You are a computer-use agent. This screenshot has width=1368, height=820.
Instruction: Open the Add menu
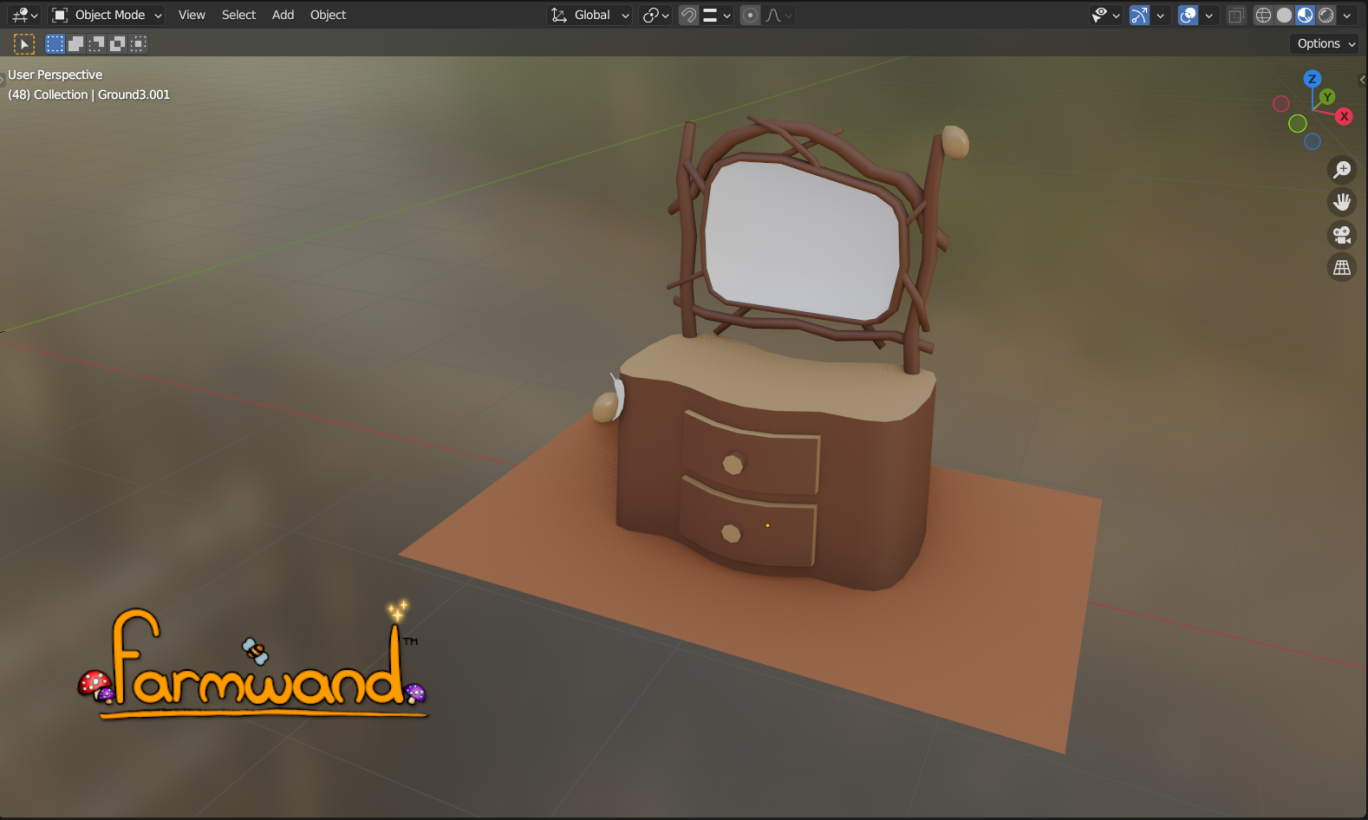[x=283, y=15]
